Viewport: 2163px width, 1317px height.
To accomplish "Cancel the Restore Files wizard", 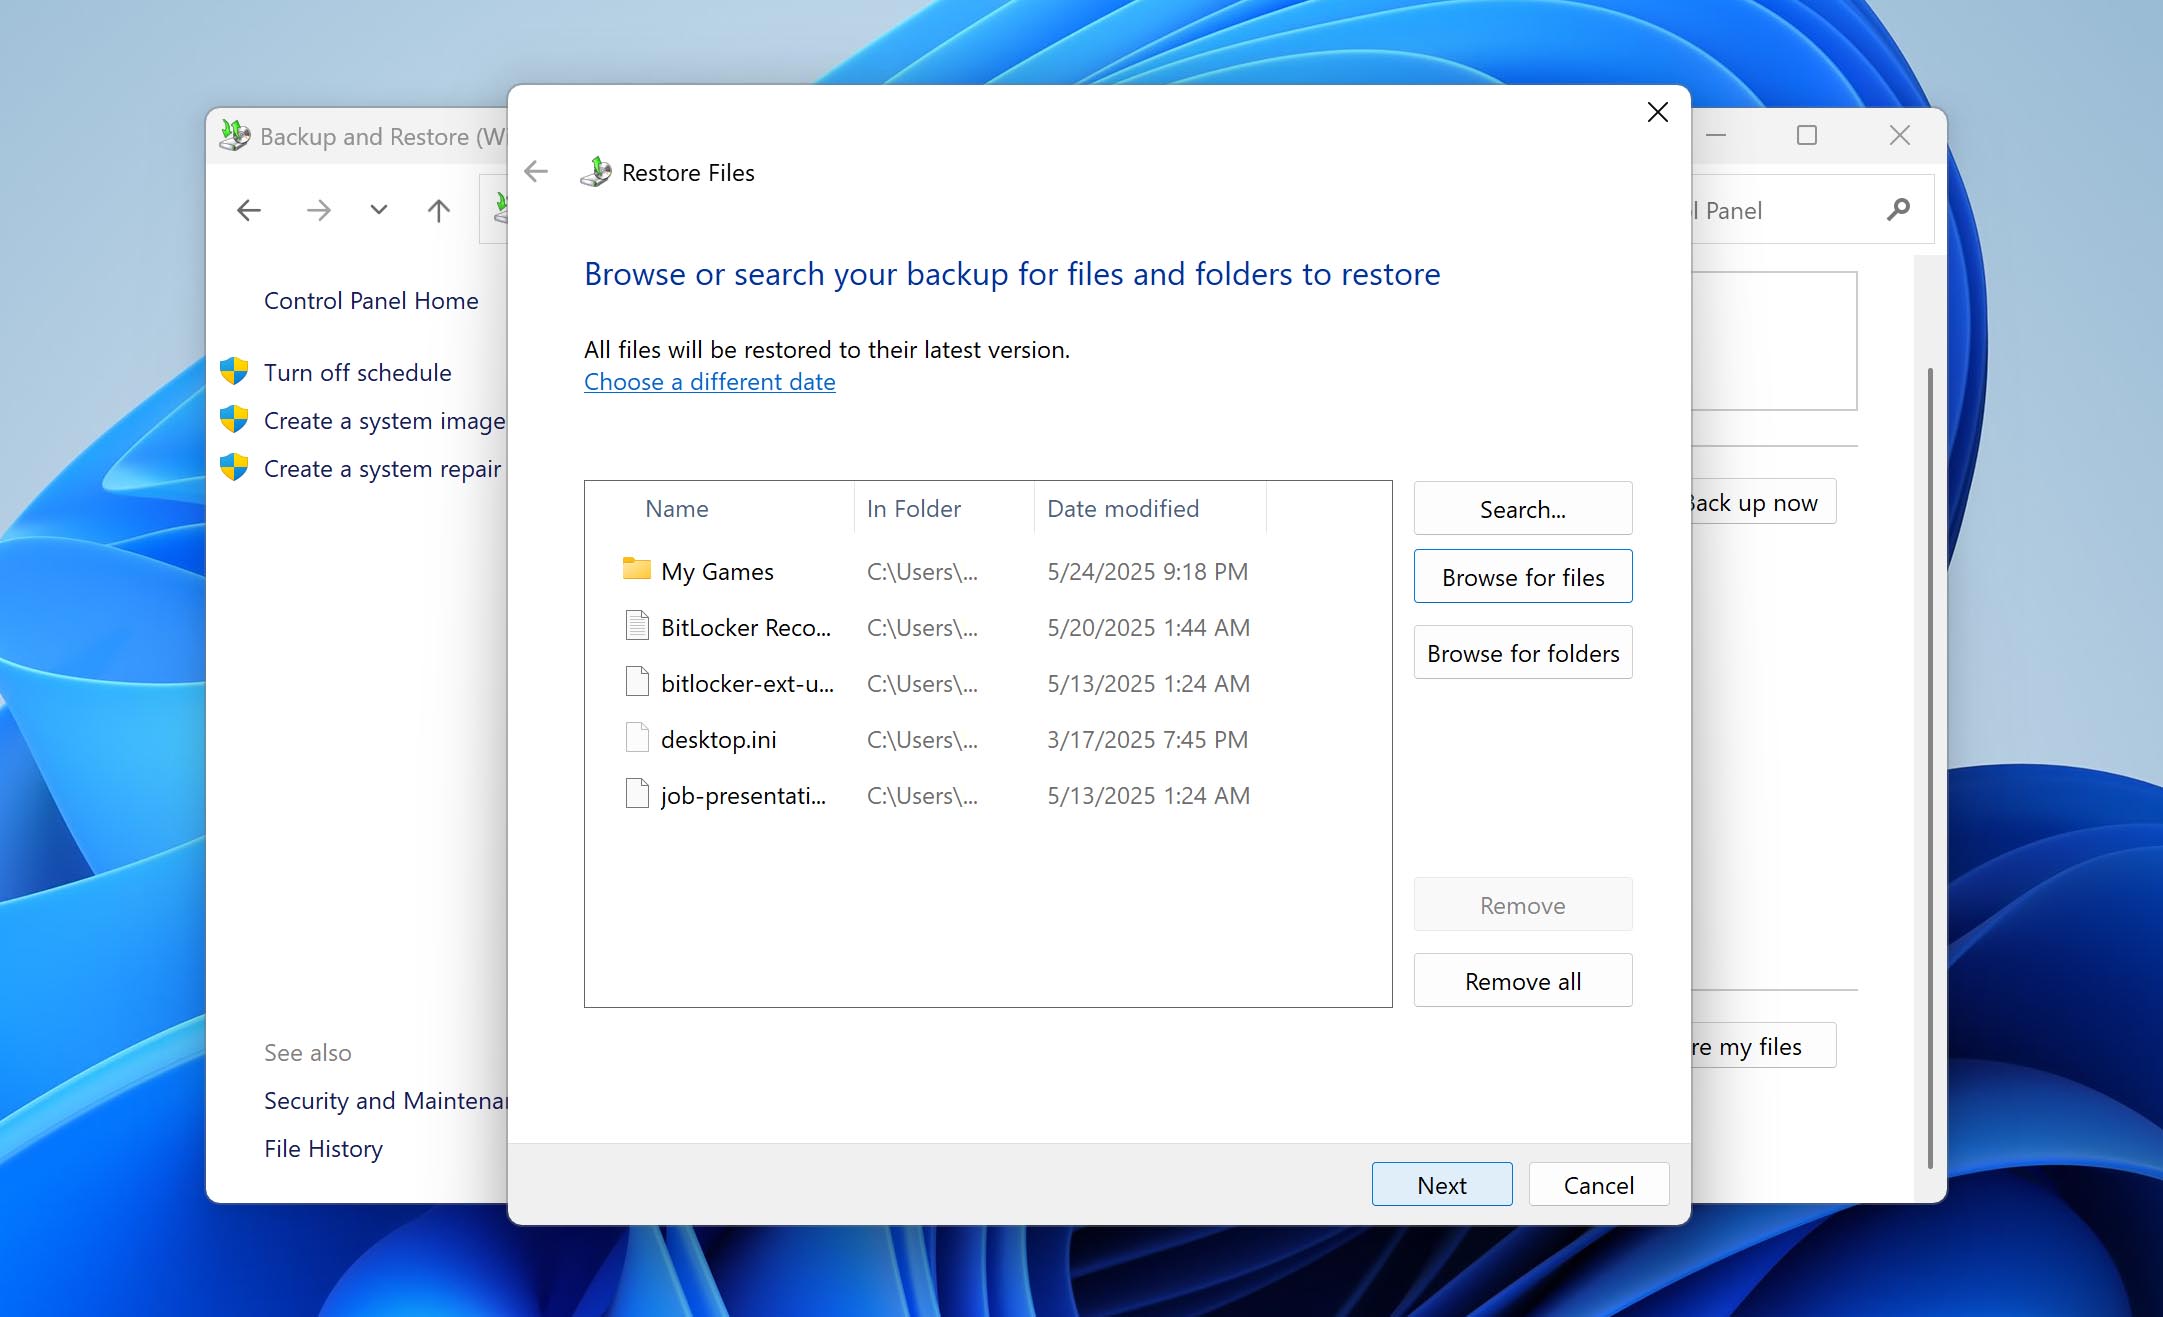I will point(1599,1185).
